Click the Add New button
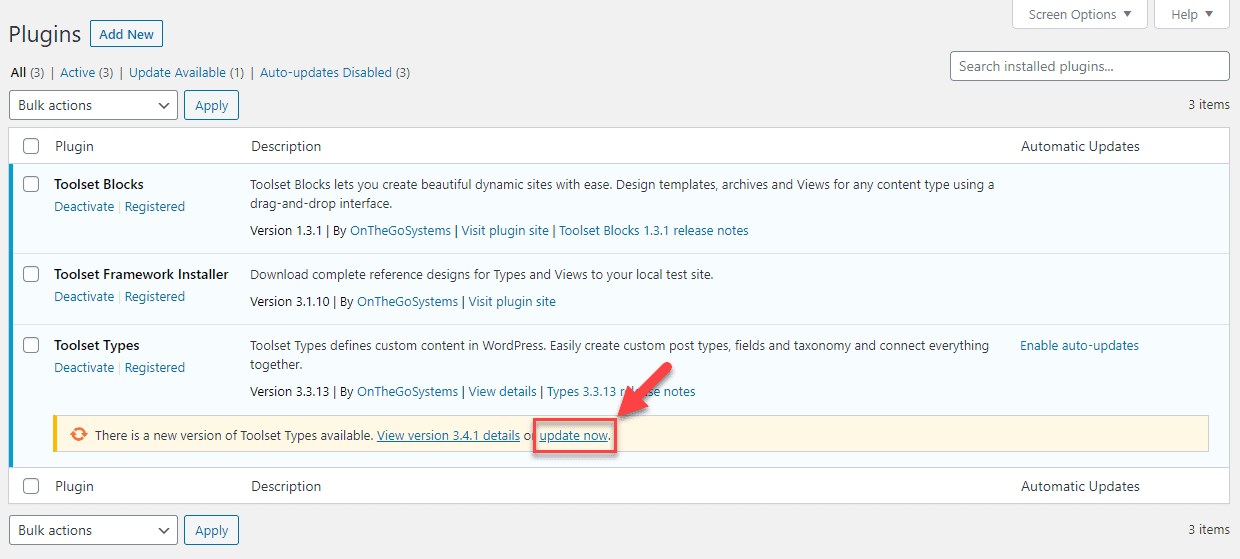 coord(126,34)
